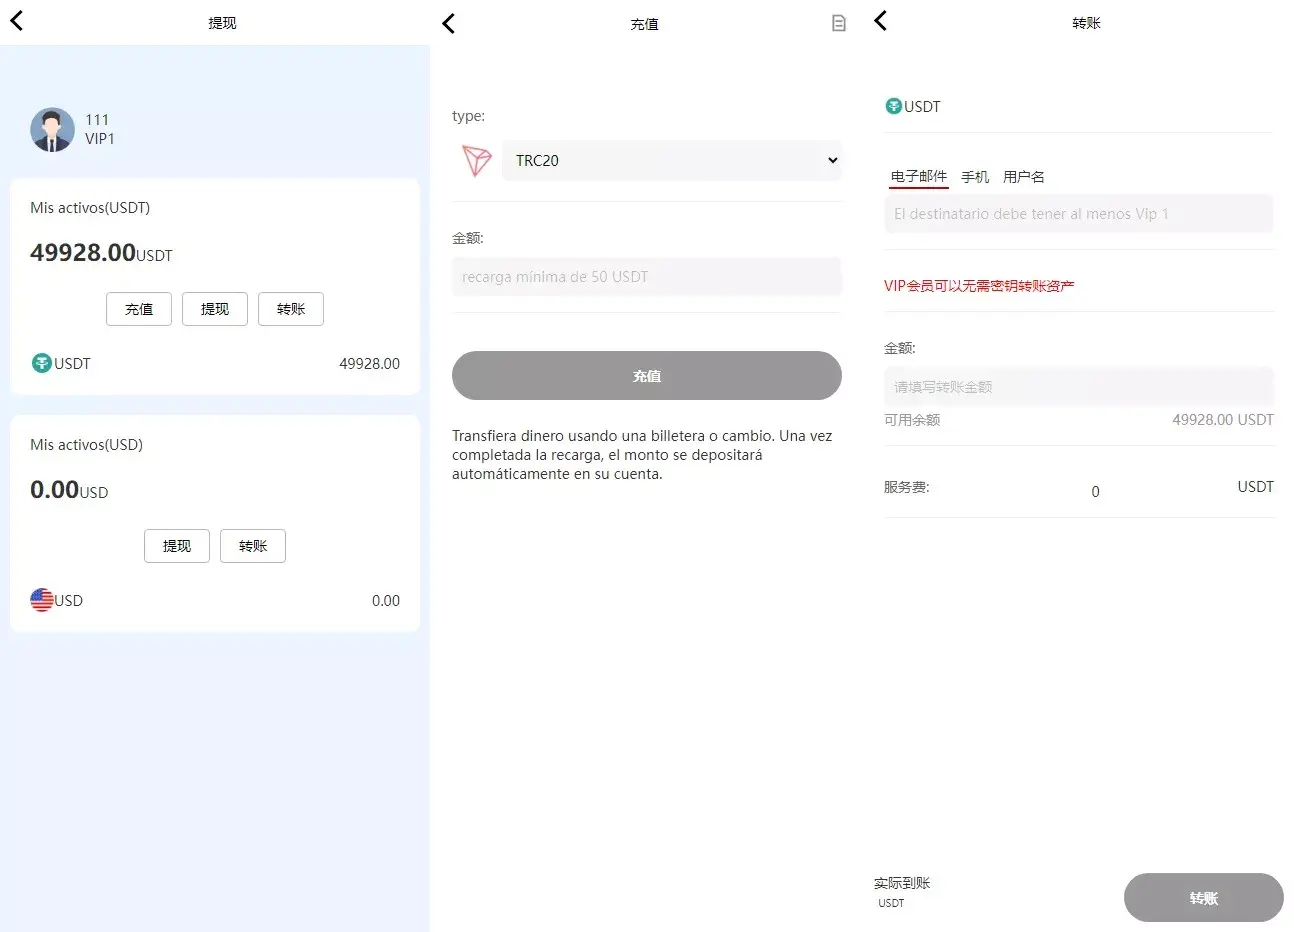Select the 电子邮件 recipient option
Screen dimensions: 1294x932
coord(918,176)
